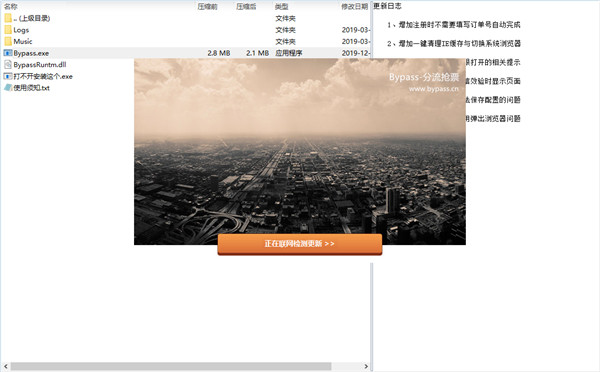
Task: Click the 打不开安装这个.exe file icon
Action: coord(8,76)
